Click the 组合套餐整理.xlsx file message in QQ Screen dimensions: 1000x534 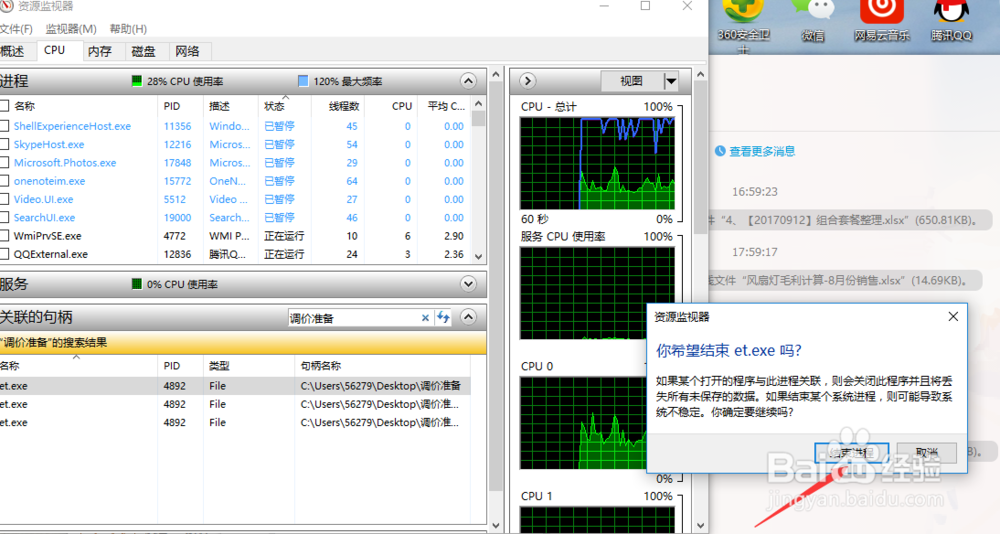(x=849, y=220)
